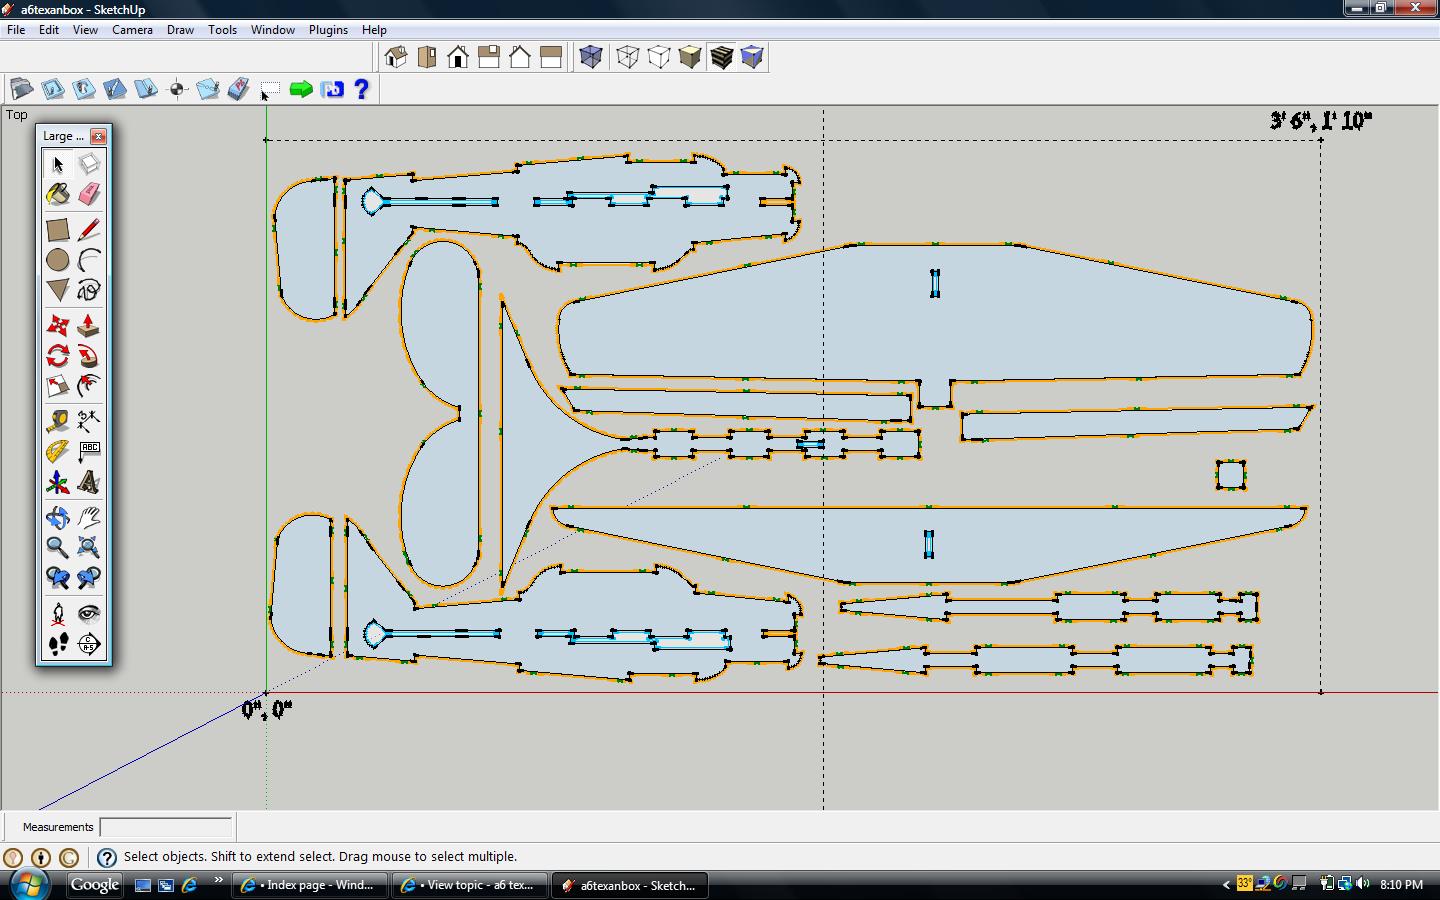Enable Wireframe face style
This screenshot has width=1440, height=900.
point(627,57)
